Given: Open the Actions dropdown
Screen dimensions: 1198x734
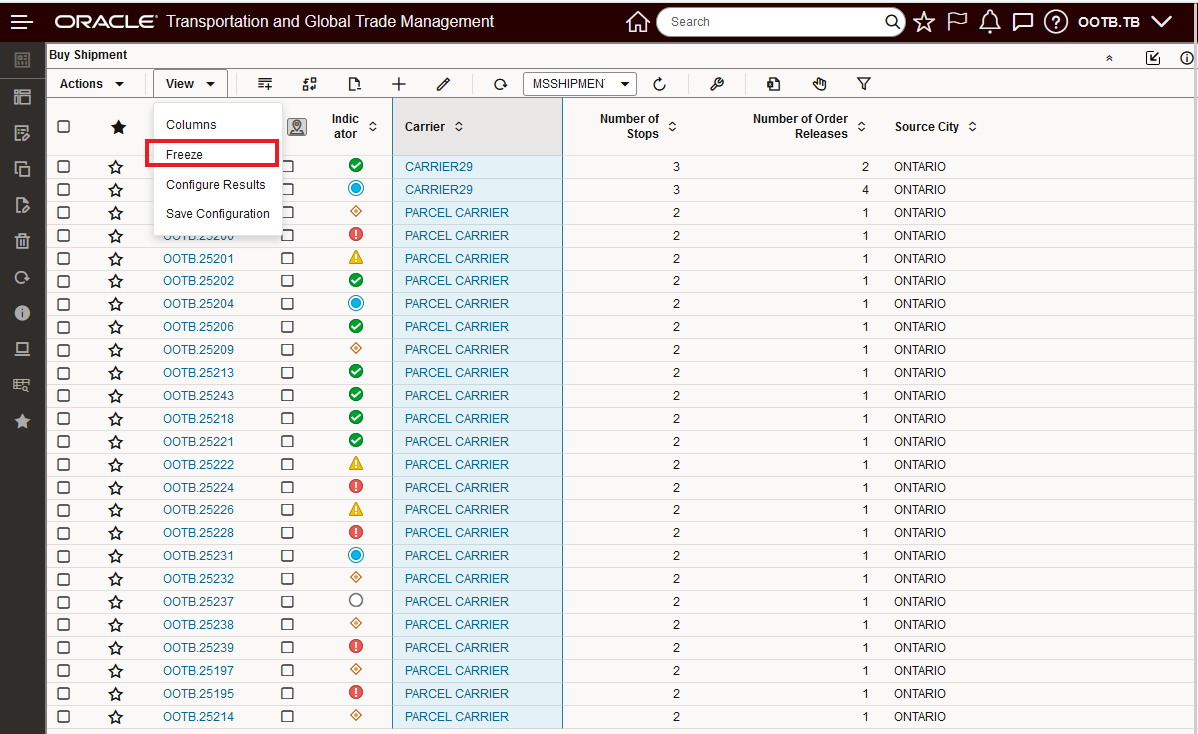Looking at the screenshot, I should point(92,84).
